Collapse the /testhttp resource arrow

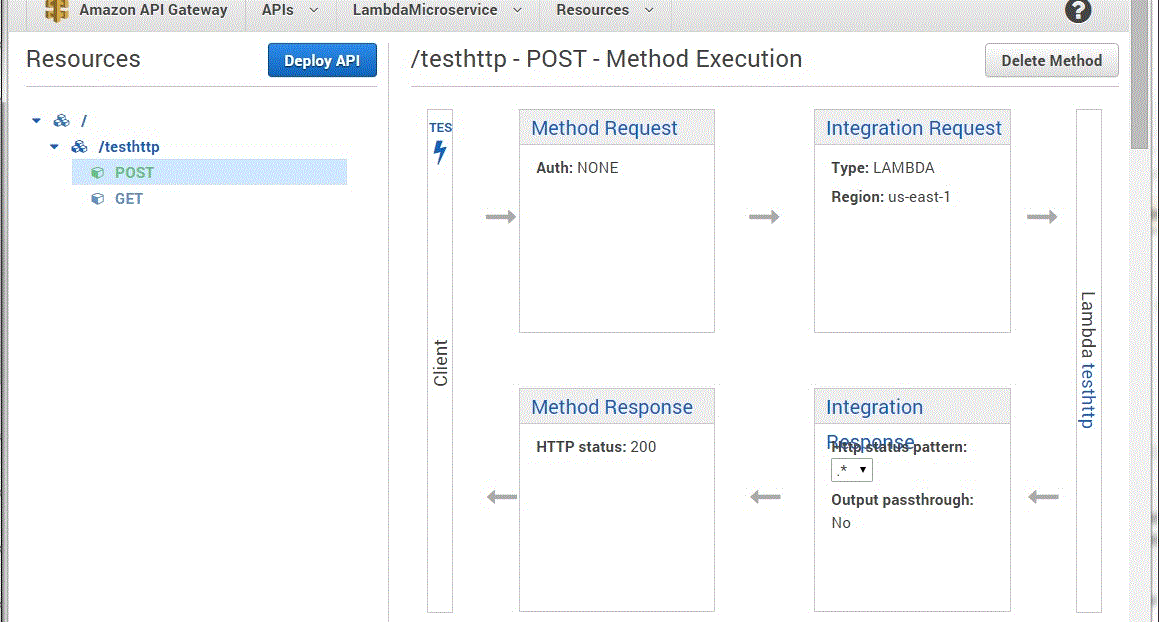point(54,146)
